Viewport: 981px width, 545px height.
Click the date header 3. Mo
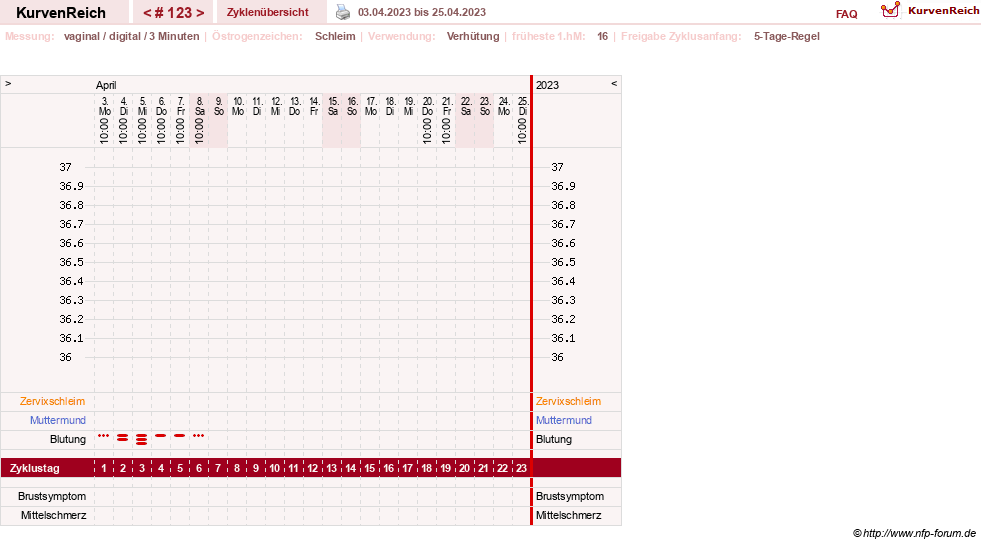[x=104, y=106]
